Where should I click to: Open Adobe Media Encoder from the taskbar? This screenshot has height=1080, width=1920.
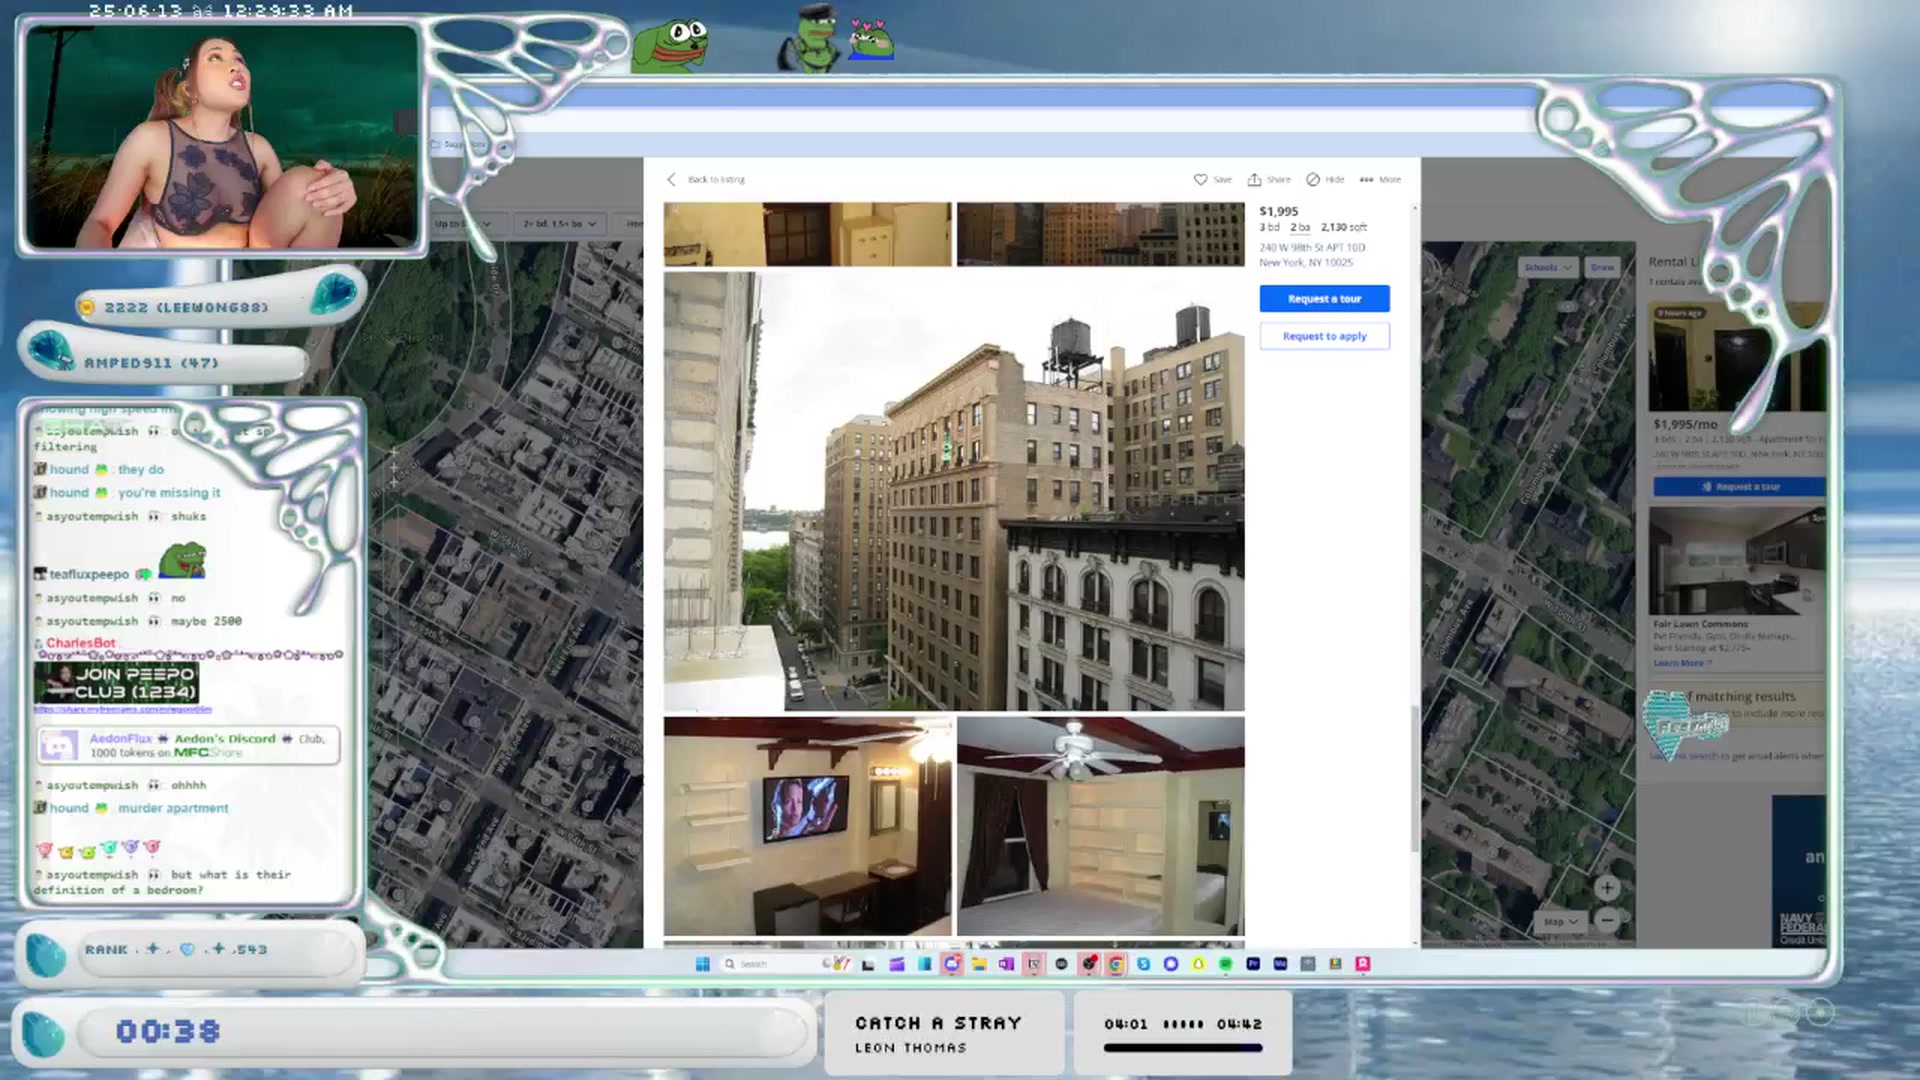click(x=1280, y=964)
